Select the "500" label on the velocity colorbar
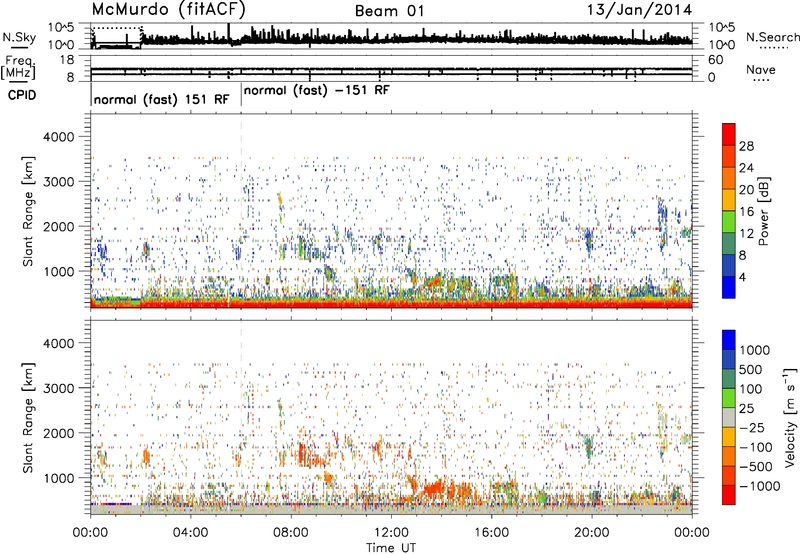 coord(750,370)
